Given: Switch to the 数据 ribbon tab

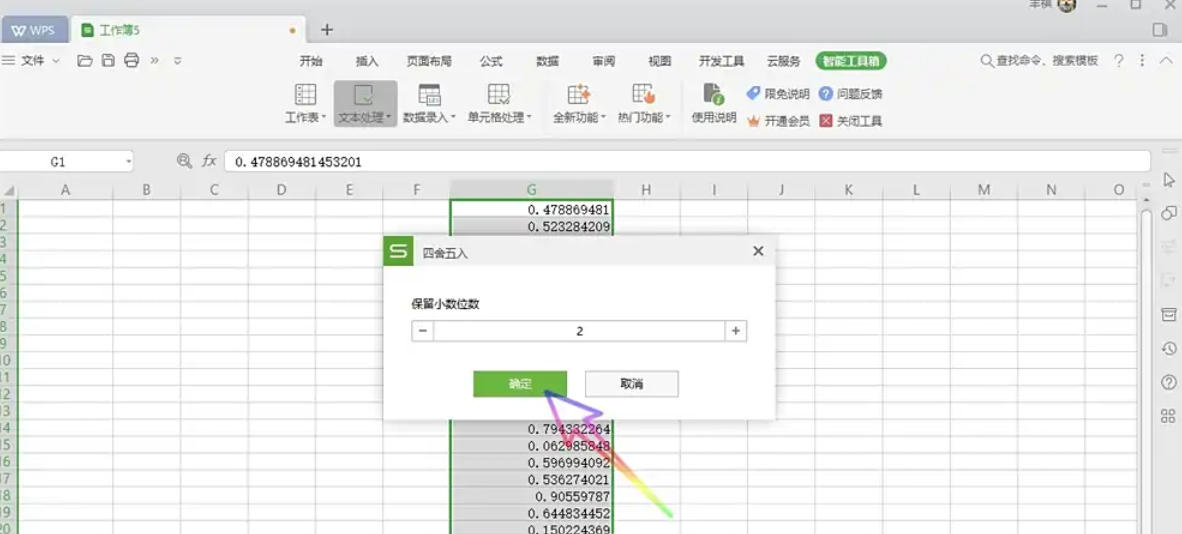Looking at the screenshot, I should (x=547, y=61).
